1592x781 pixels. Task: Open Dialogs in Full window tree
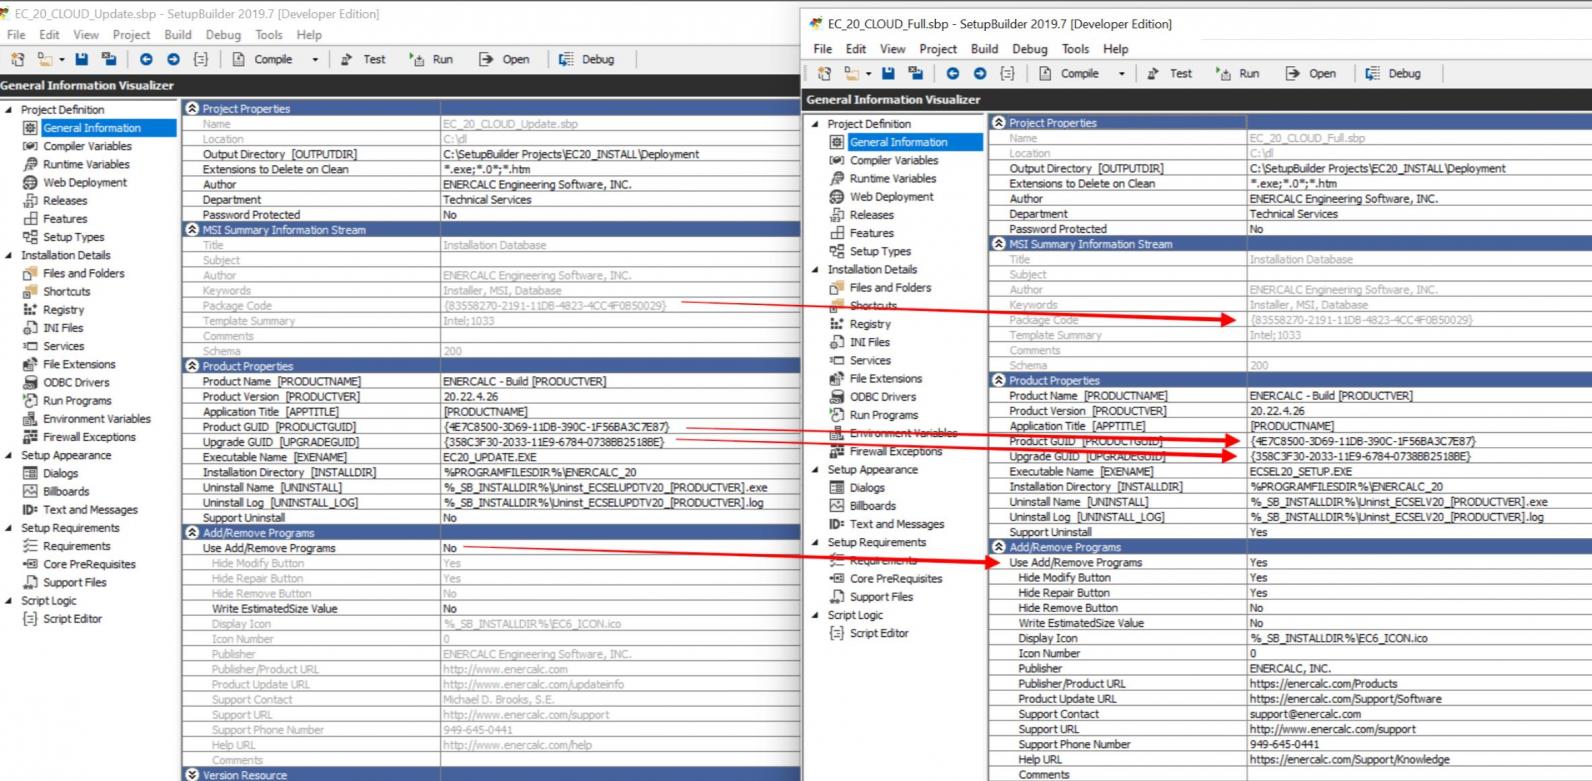click(x=867, y=487)
